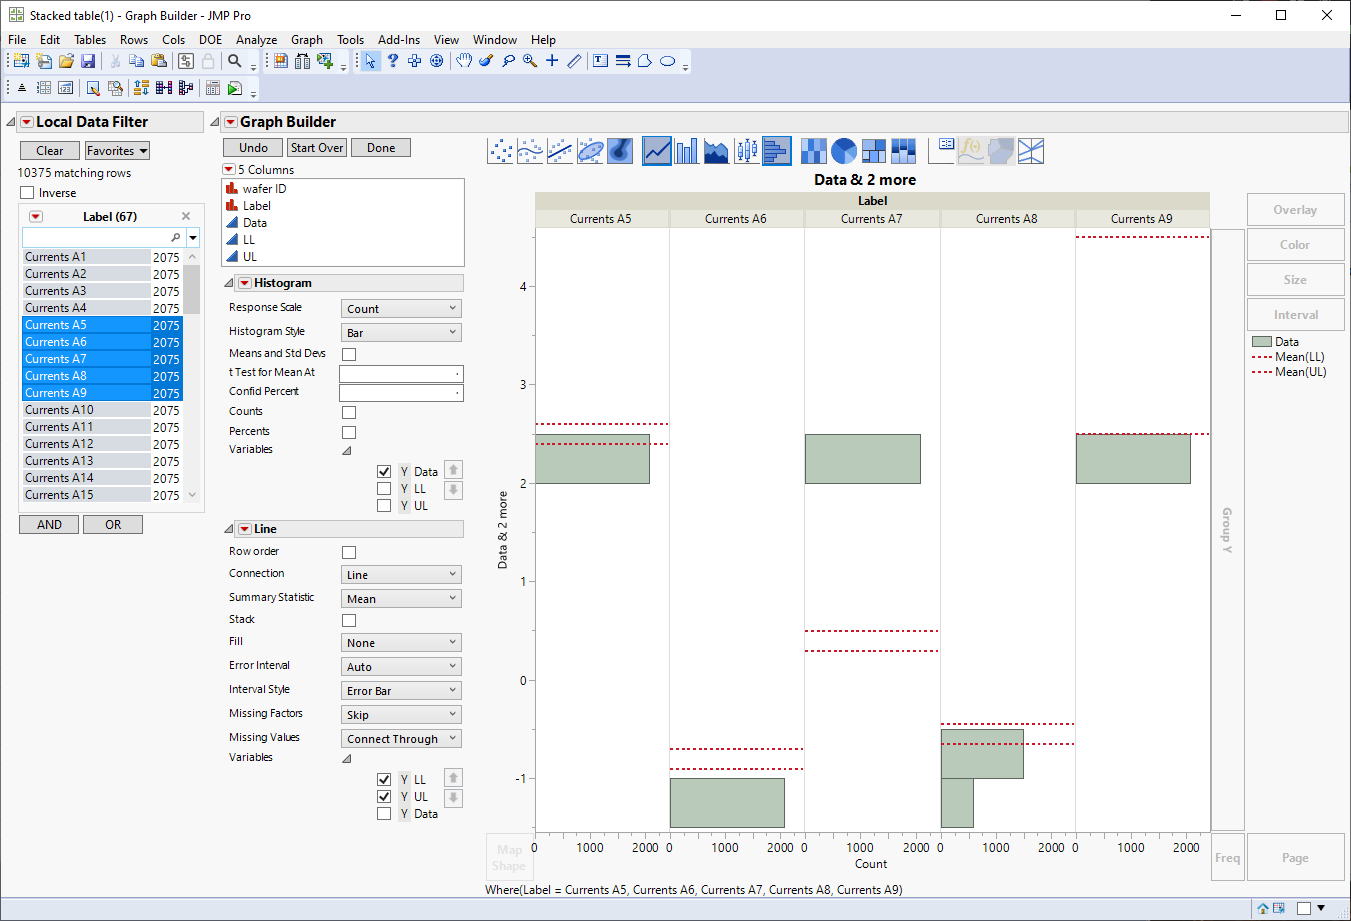
Task: Choose the Box Plot element icon
Action: pyautogui.click(x=746, y=150)
